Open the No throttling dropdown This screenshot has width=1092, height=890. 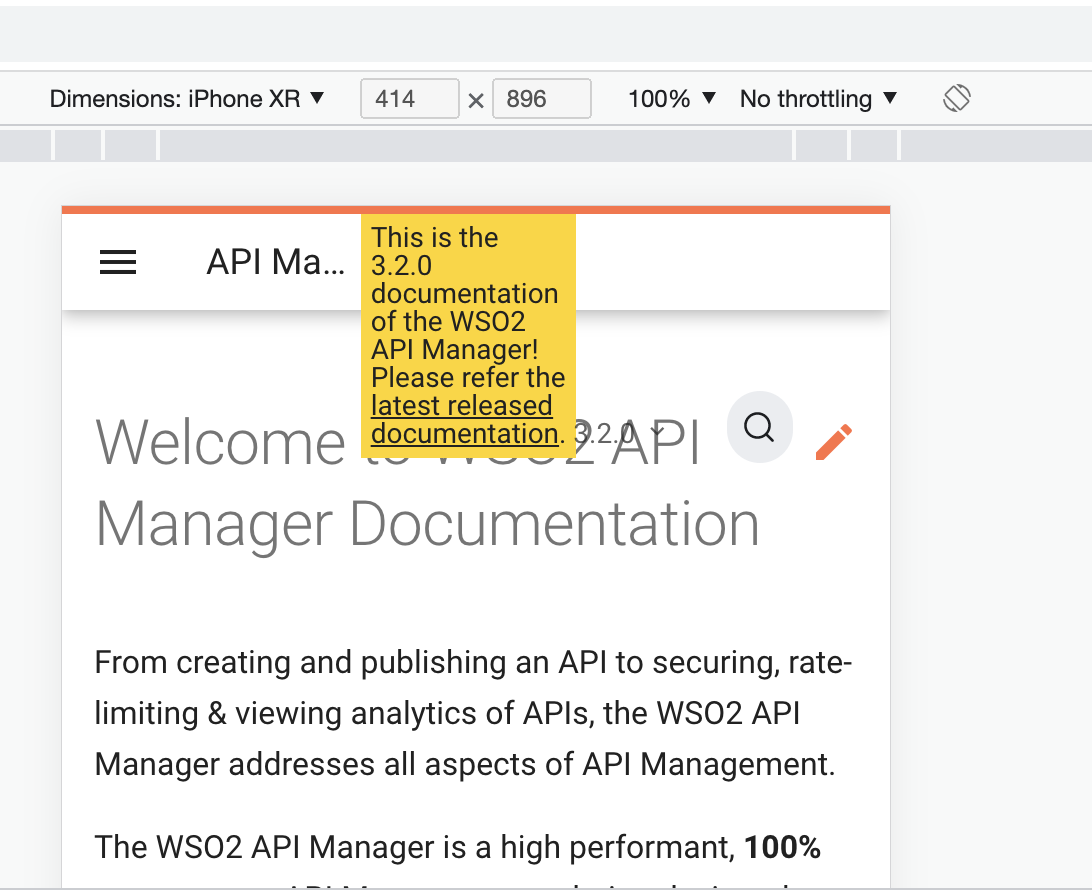coord(818,99)
